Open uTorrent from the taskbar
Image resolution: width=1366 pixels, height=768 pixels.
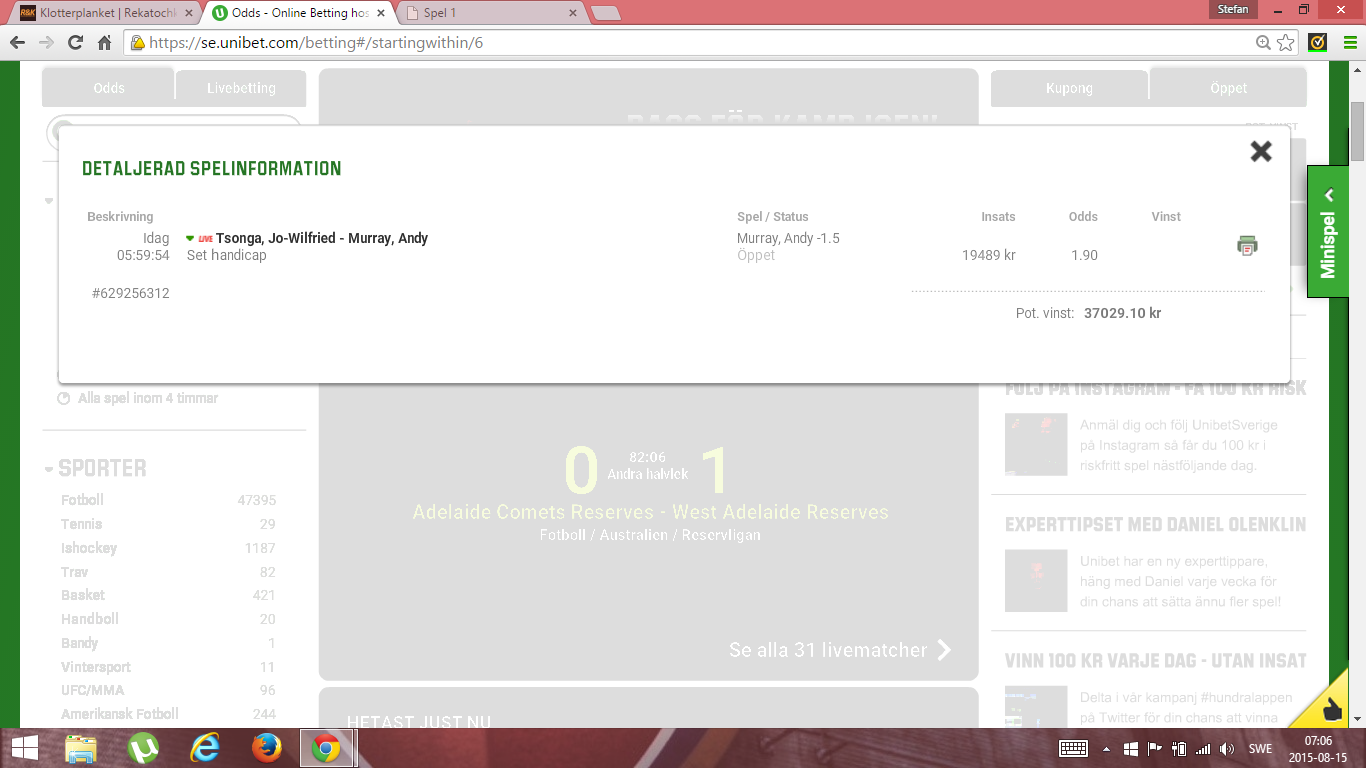144,748
